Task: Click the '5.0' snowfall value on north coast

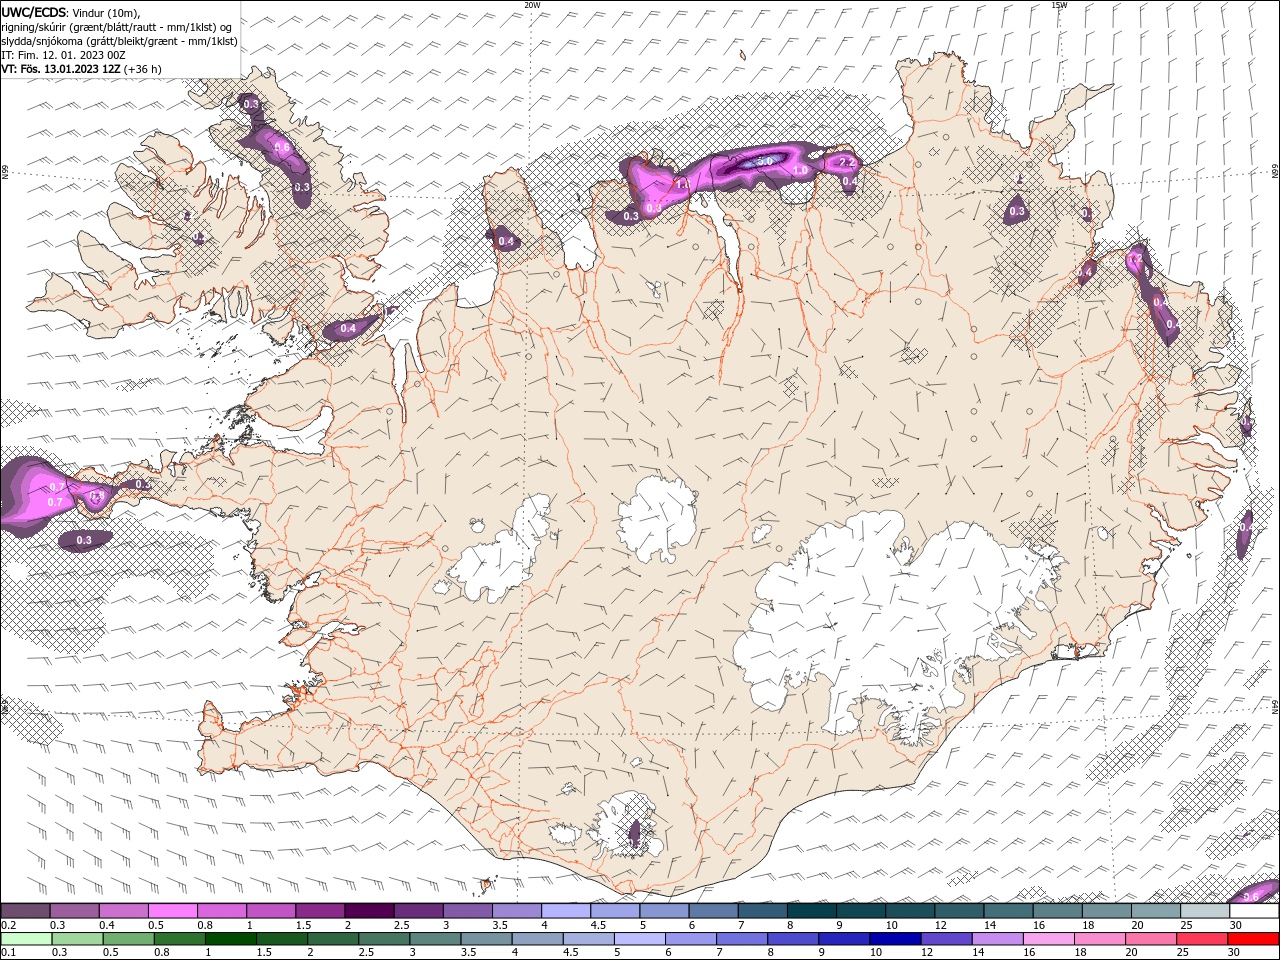Action: pyautogui.click(x=766, y=160)
